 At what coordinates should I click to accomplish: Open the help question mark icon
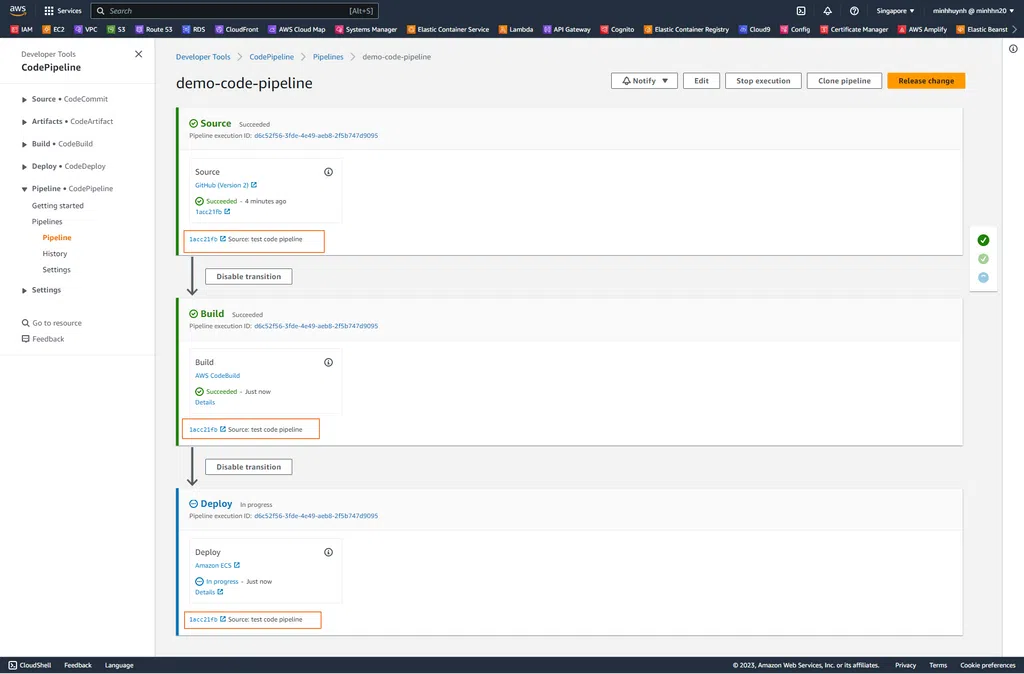coord(854,10)
